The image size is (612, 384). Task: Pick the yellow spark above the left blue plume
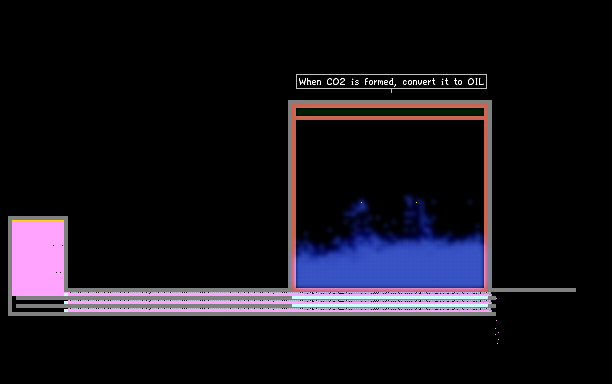pos(361,203)
